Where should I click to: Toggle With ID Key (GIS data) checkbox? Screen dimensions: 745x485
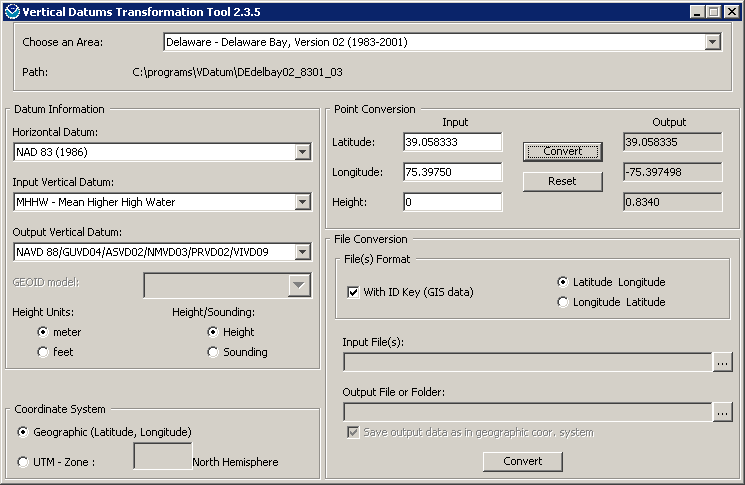(353, 292)
